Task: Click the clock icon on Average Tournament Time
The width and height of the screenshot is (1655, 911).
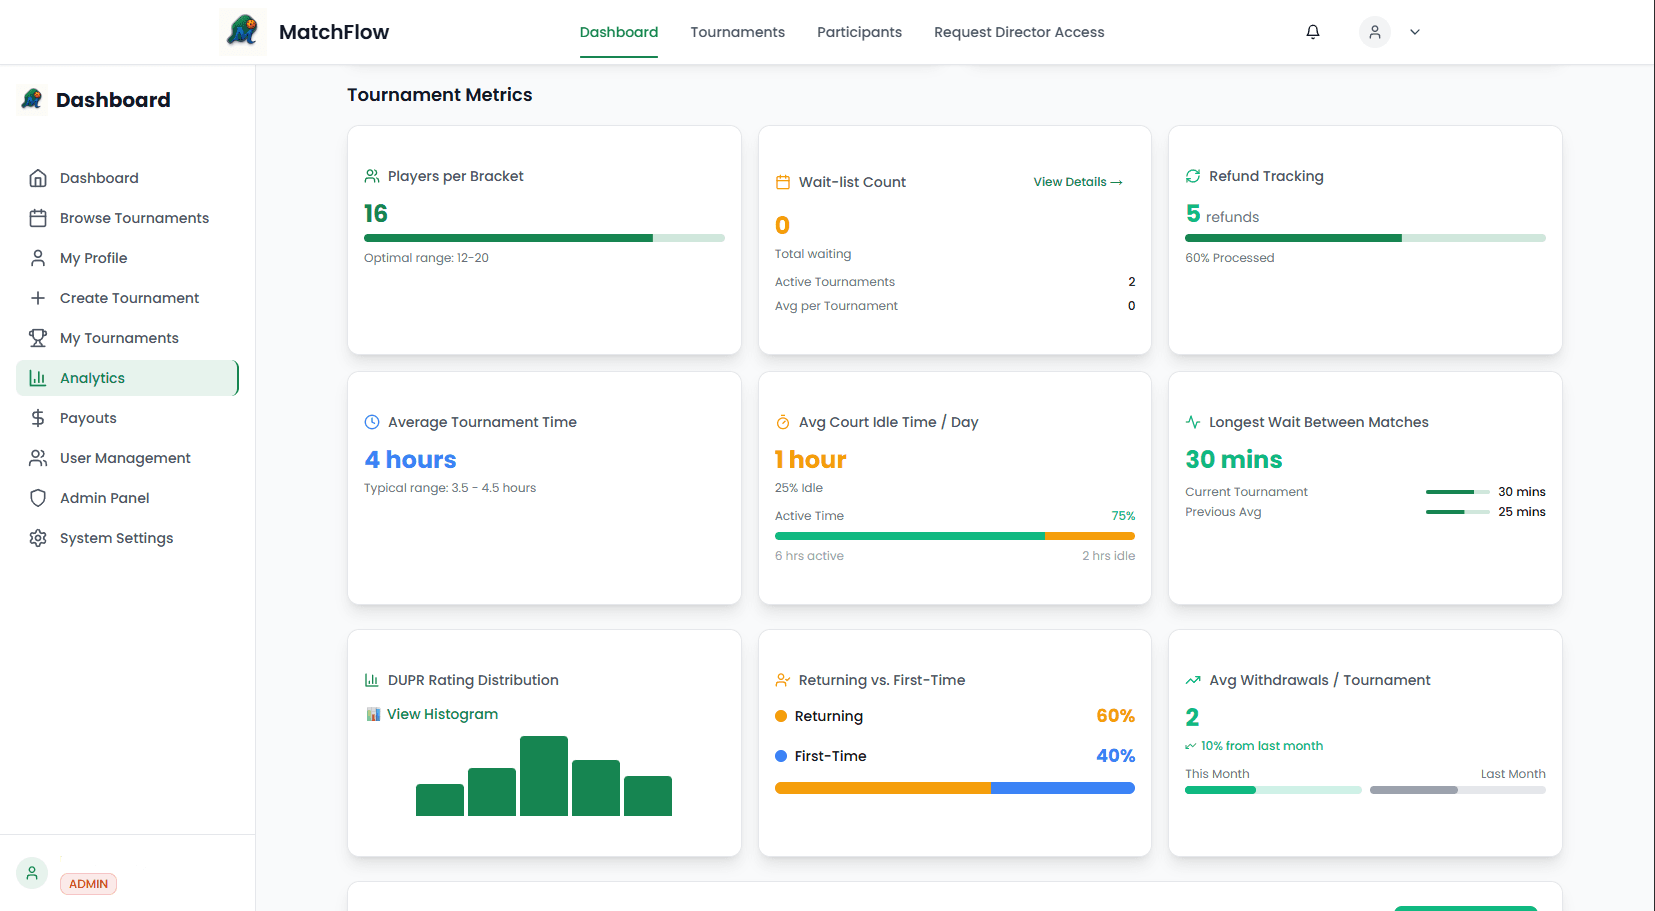Action: pos(371,421)
